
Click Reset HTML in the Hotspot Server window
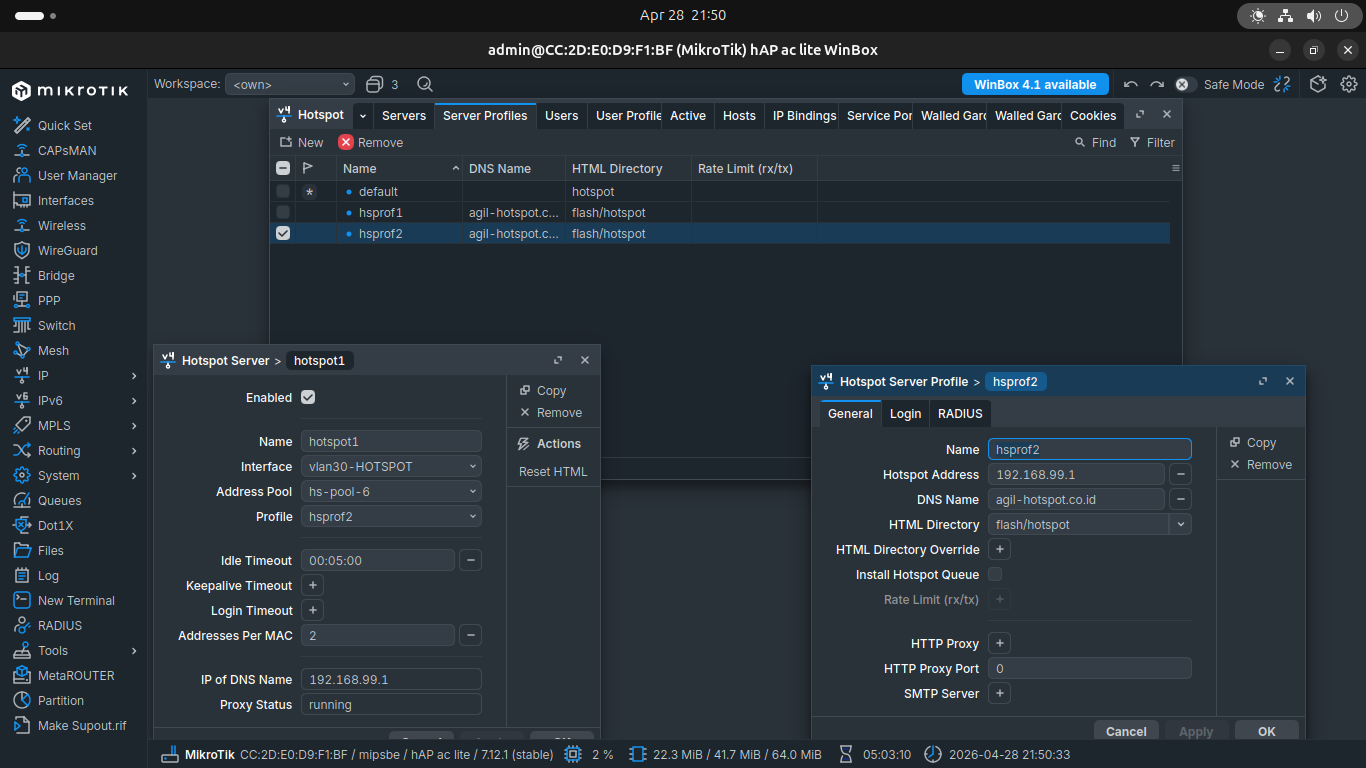[553, 472]
